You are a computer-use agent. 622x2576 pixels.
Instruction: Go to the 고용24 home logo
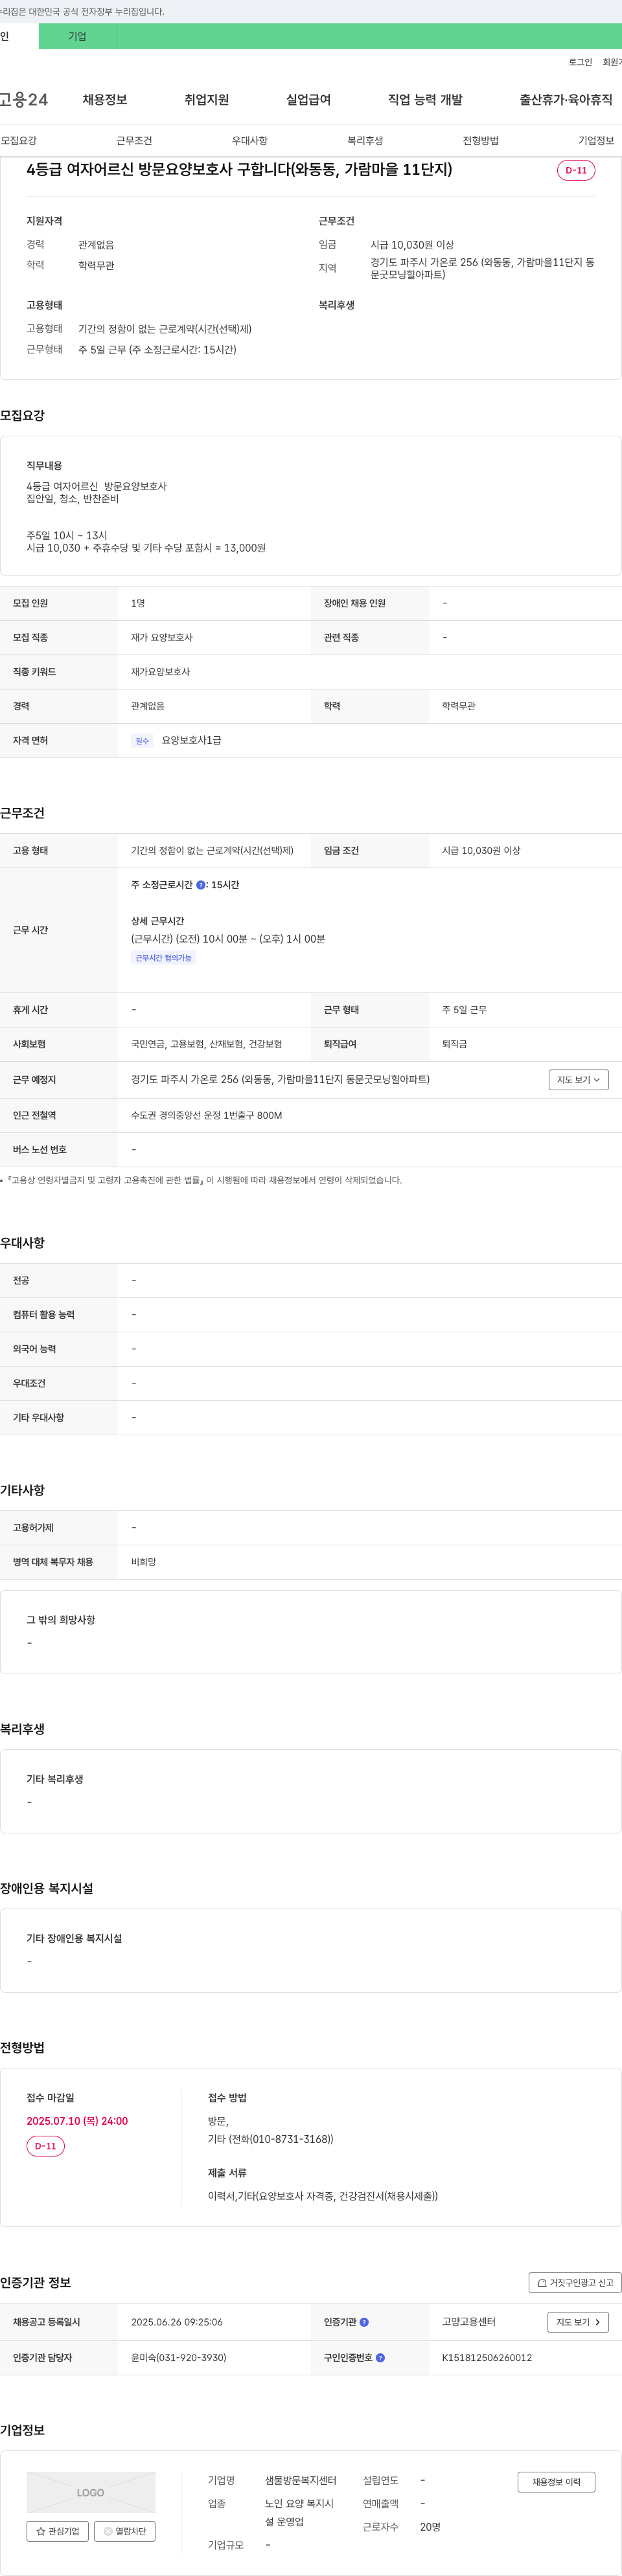[24, 100]
